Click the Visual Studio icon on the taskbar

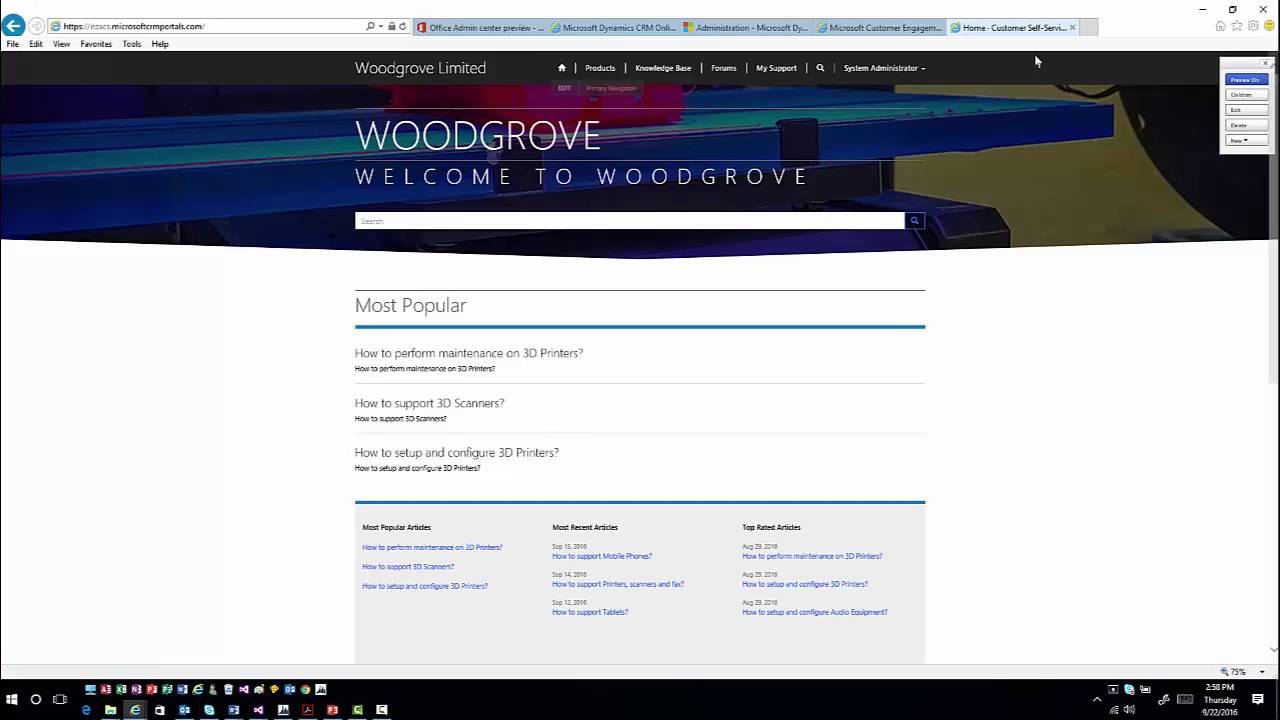pyautogui.click(x=258, y=710)
